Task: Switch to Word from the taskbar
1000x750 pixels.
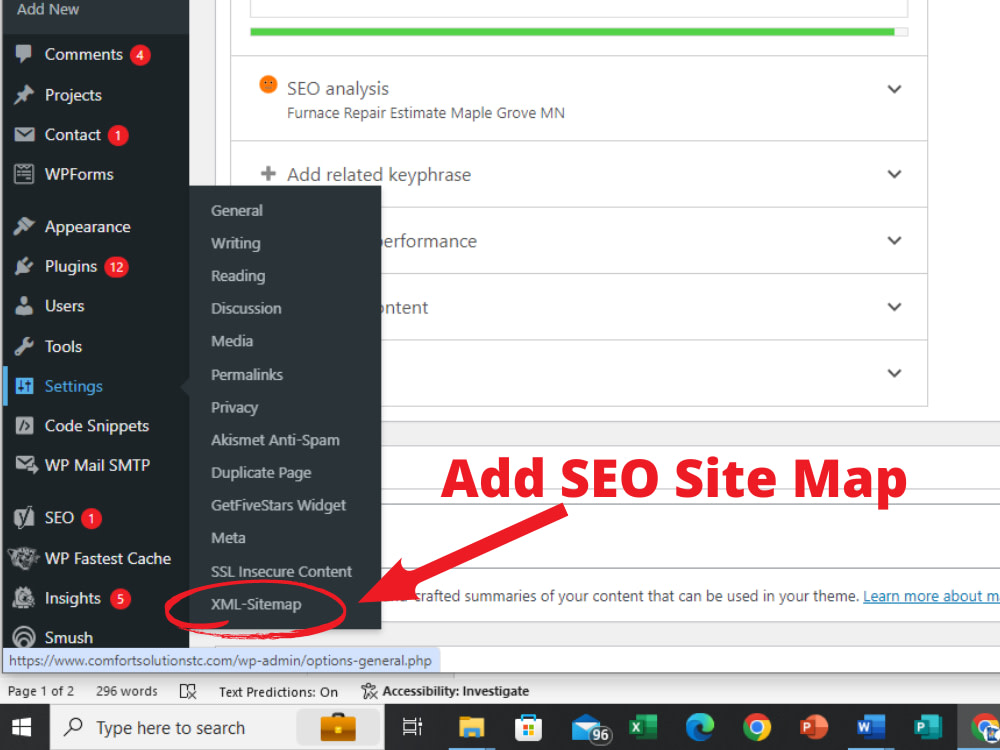Action: [871, 727]
